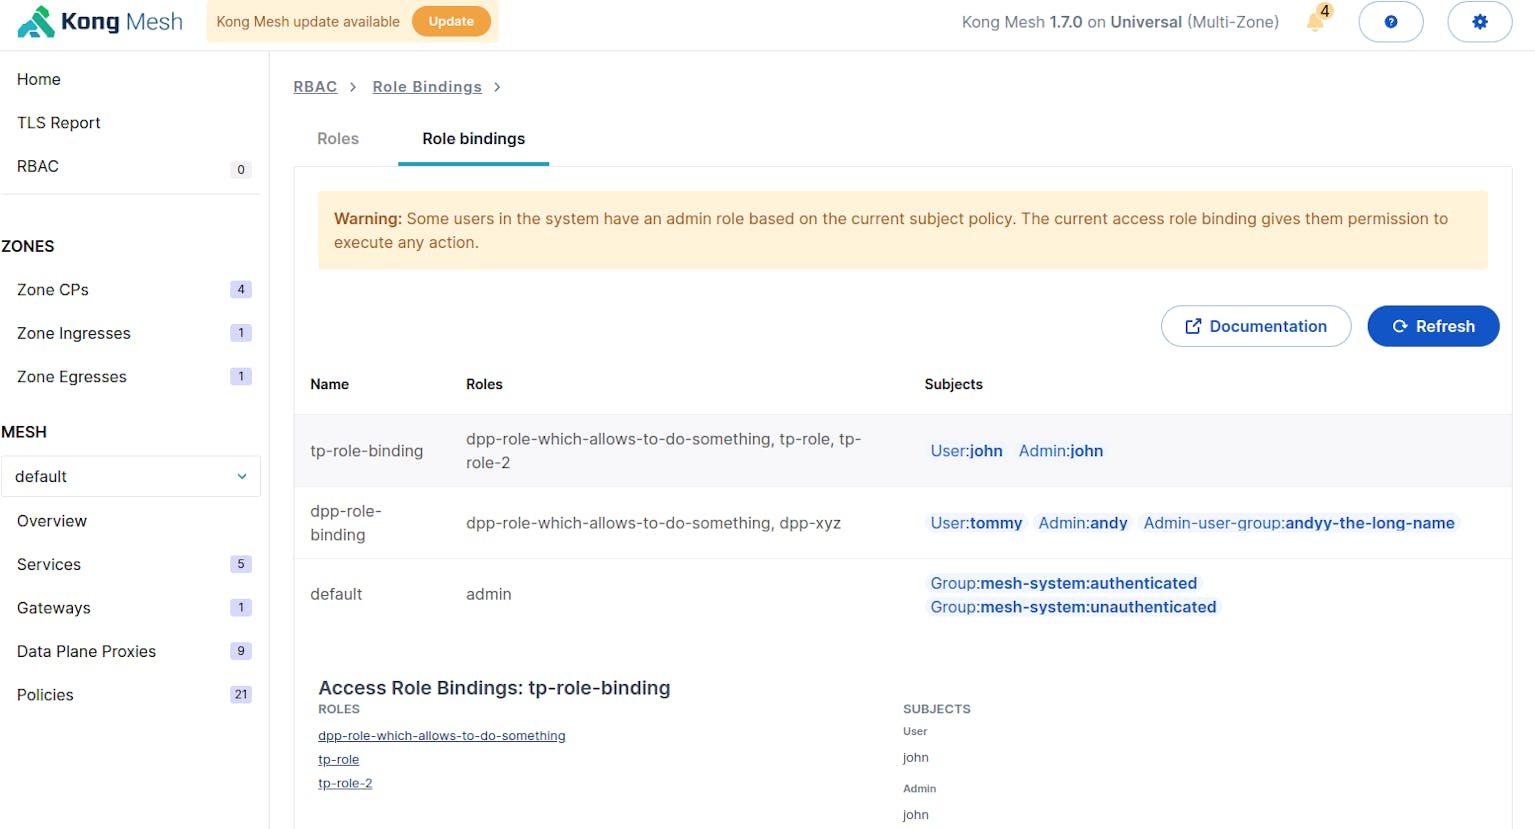Image resolution: width=1535 pixels, height=829 pixels.
Task: Click the Refresh icon button
Action: coord(1399,326)
